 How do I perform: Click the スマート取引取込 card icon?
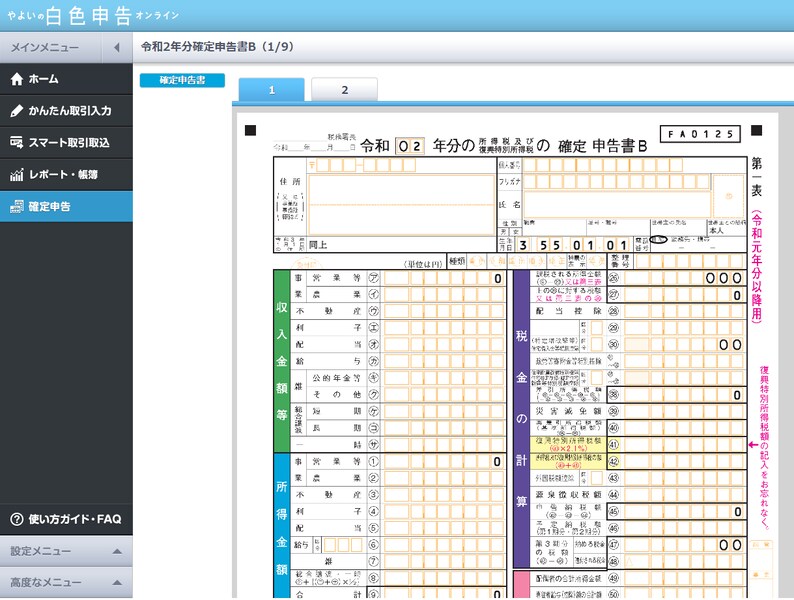coord(17,143)
